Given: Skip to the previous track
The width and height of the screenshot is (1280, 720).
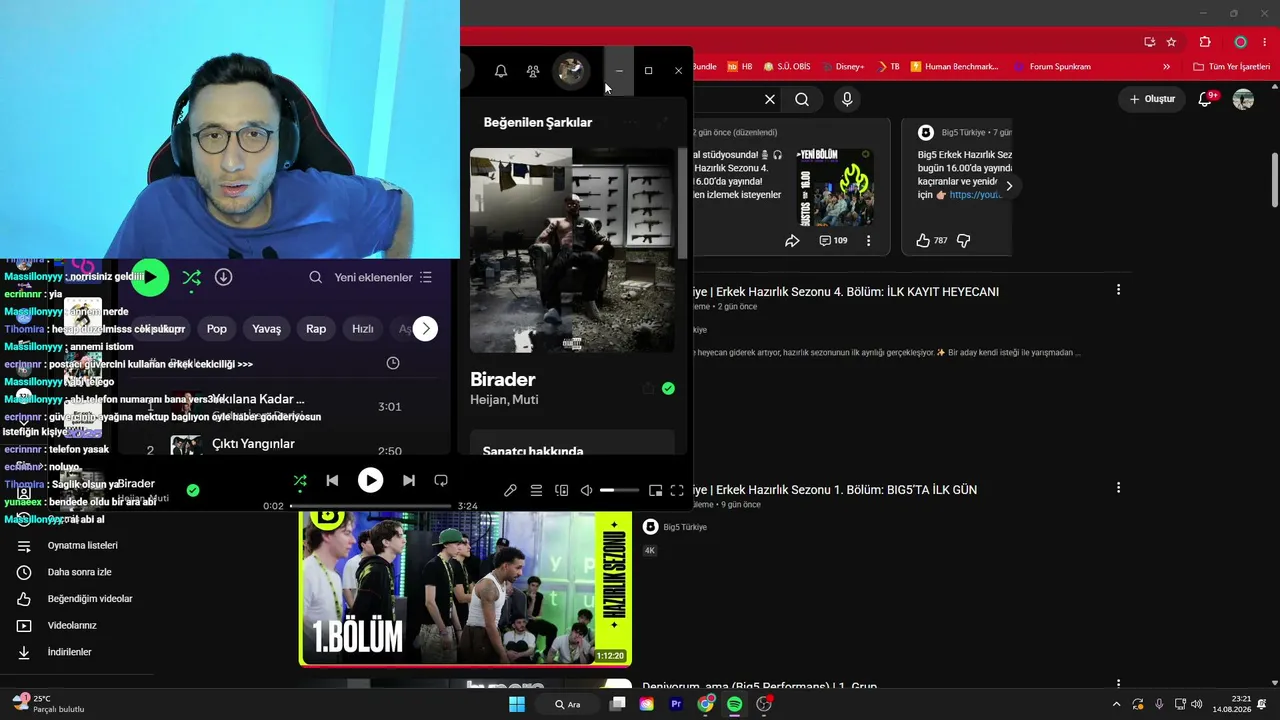Looking at the screenshot, I should tap(333, 481).
